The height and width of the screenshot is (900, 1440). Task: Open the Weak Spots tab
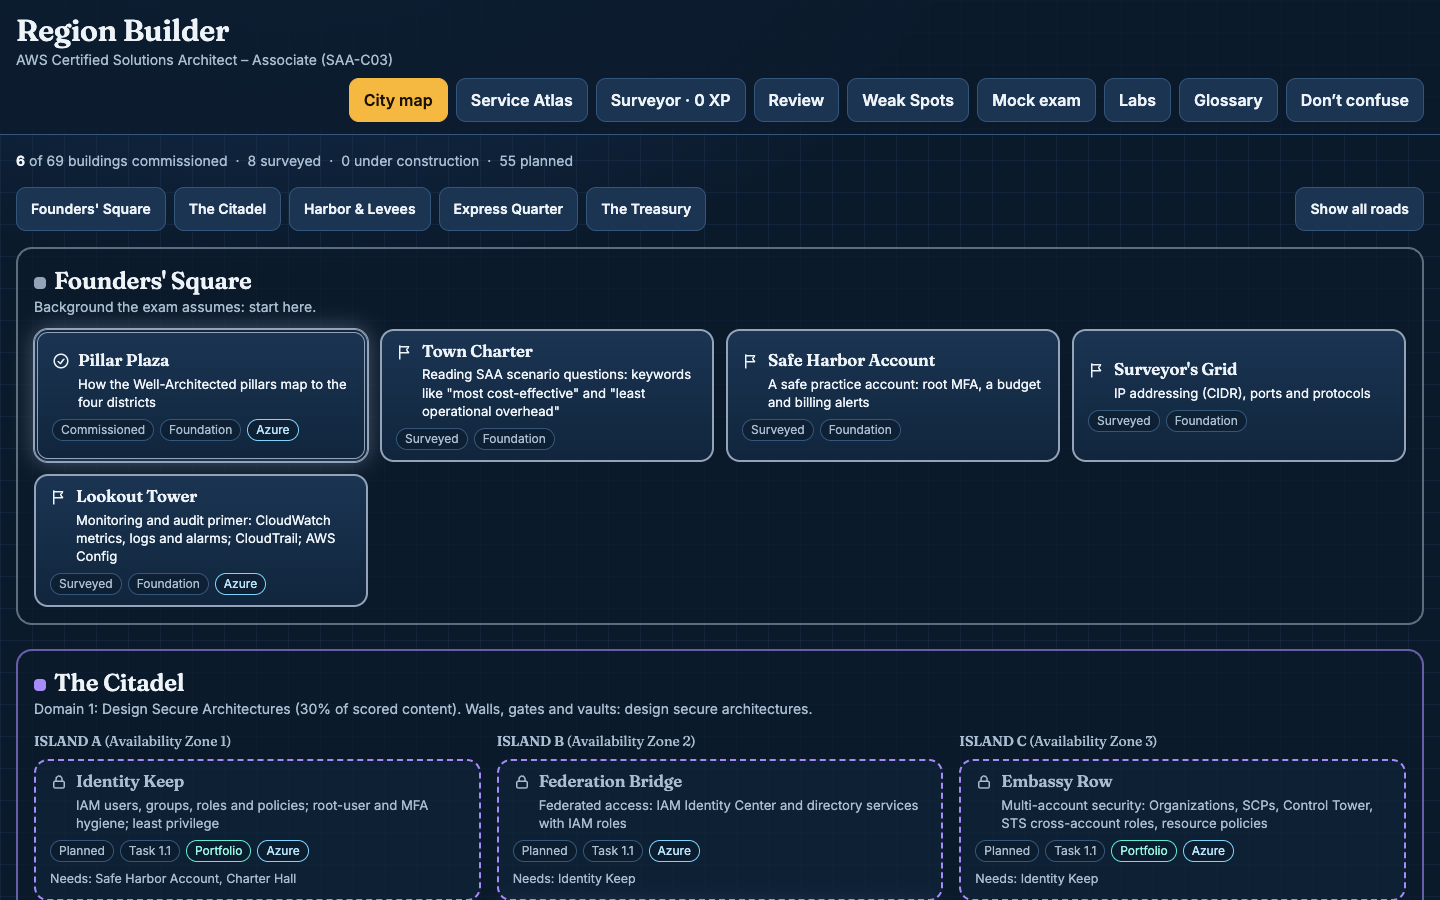click(908, 100)
